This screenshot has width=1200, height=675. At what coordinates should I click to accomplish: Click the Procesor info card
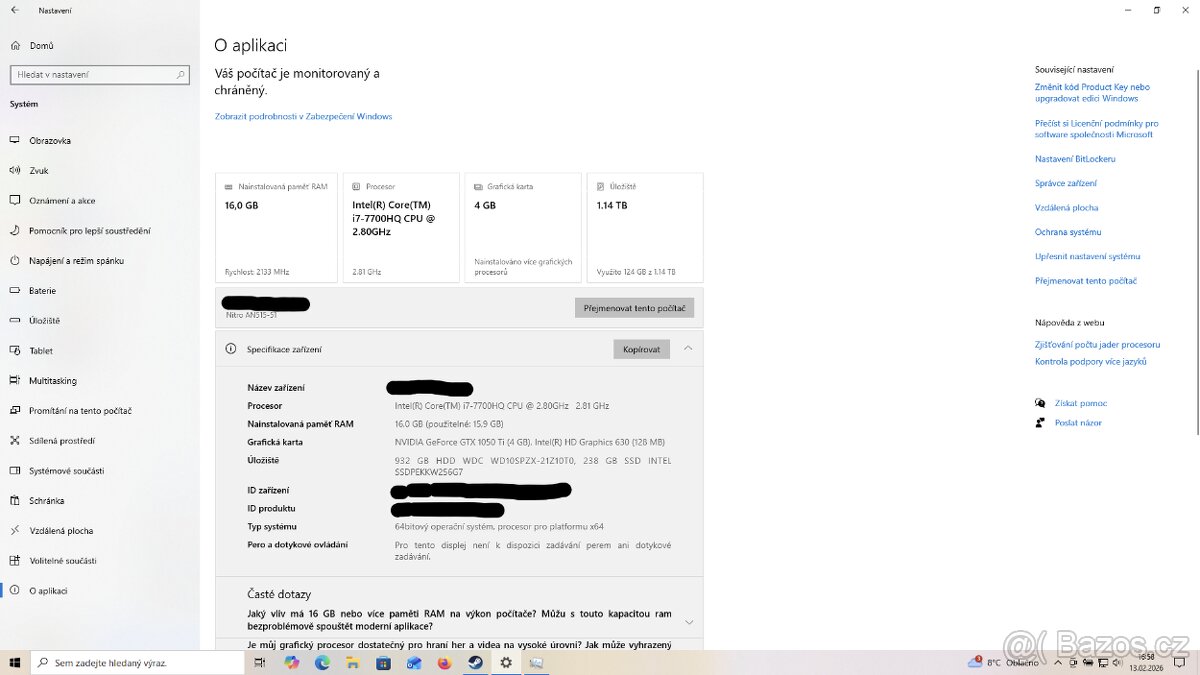(x=401, y=228)
